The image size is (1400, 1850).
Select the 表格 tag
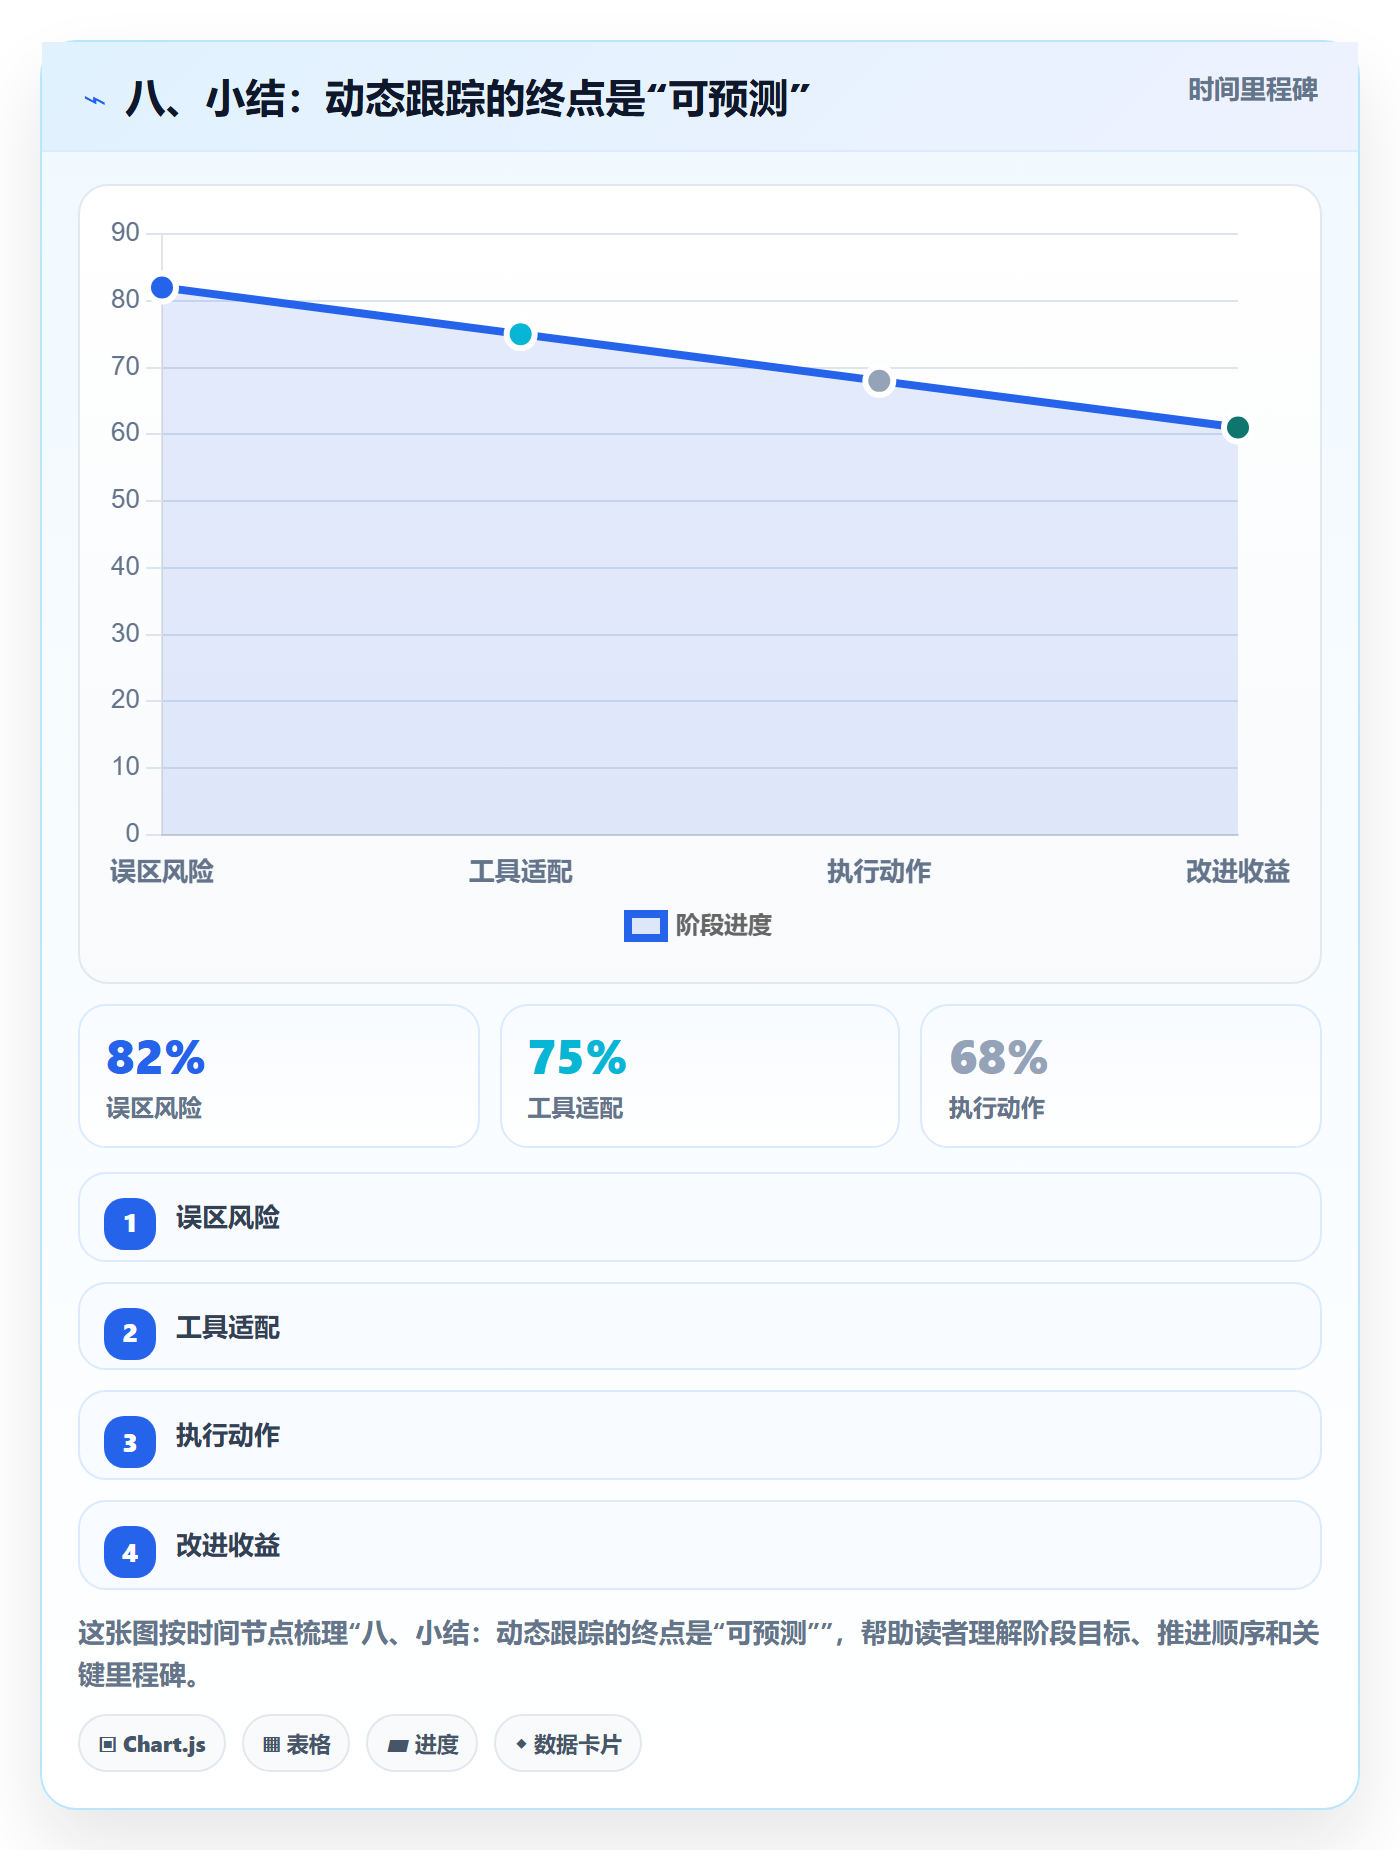tap(296, 1744)
